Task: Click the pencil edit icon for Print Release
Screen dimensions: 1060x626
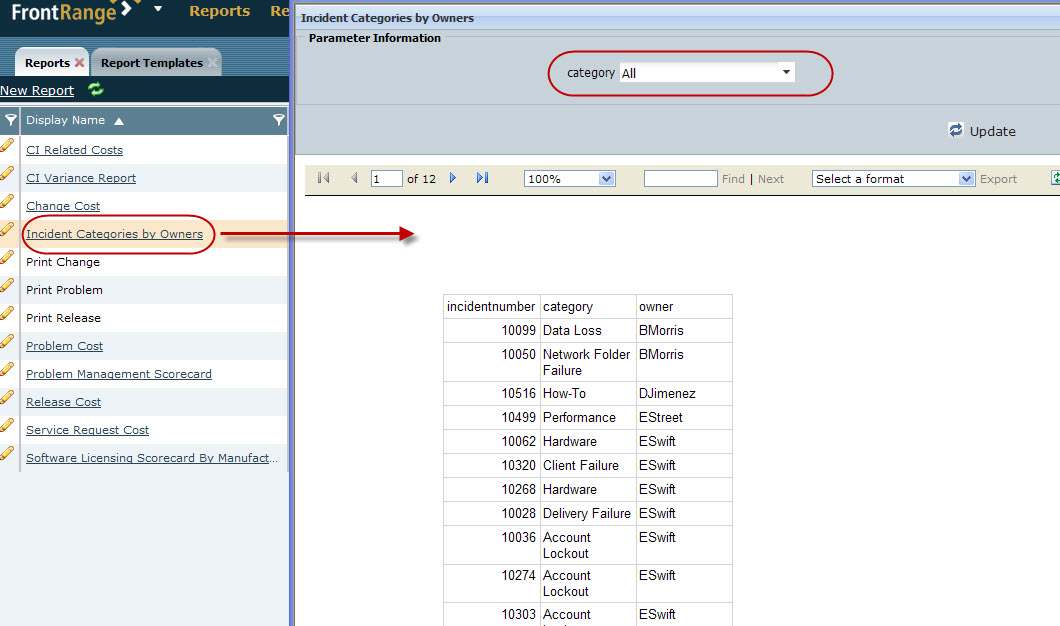Action: [x=7, y=314]
